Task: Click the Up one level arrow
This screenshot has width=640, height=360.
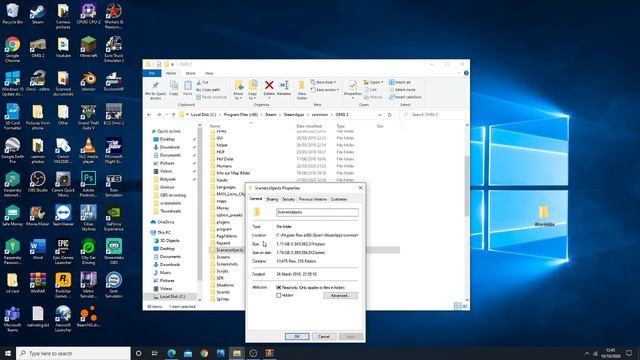Action: (x=173, y=115)
